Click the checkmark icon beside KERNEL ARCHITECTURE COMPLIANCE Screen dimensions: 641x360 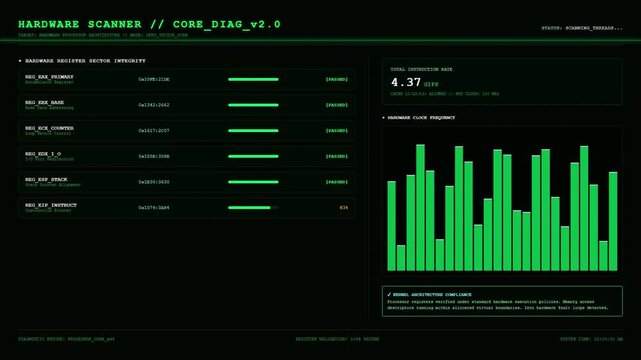(389, 294)
